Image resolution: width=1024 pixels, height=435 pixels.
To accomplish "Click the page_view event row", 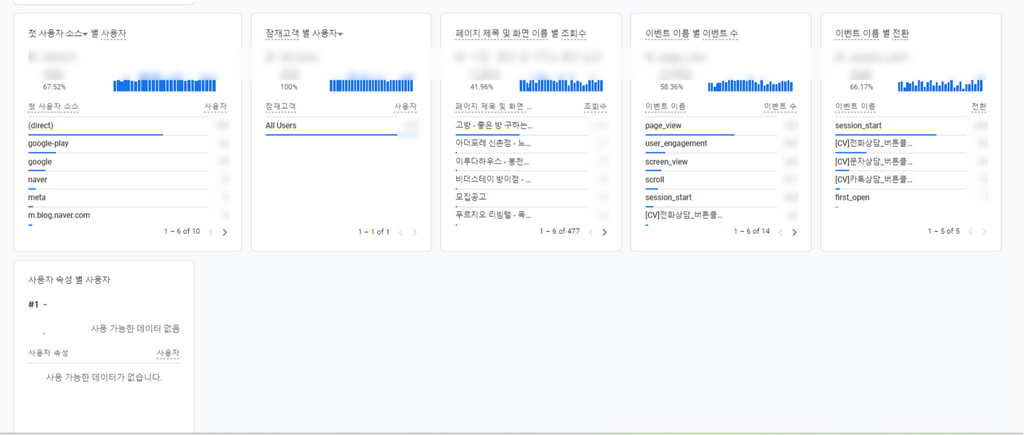I will [x=664, y=126].
